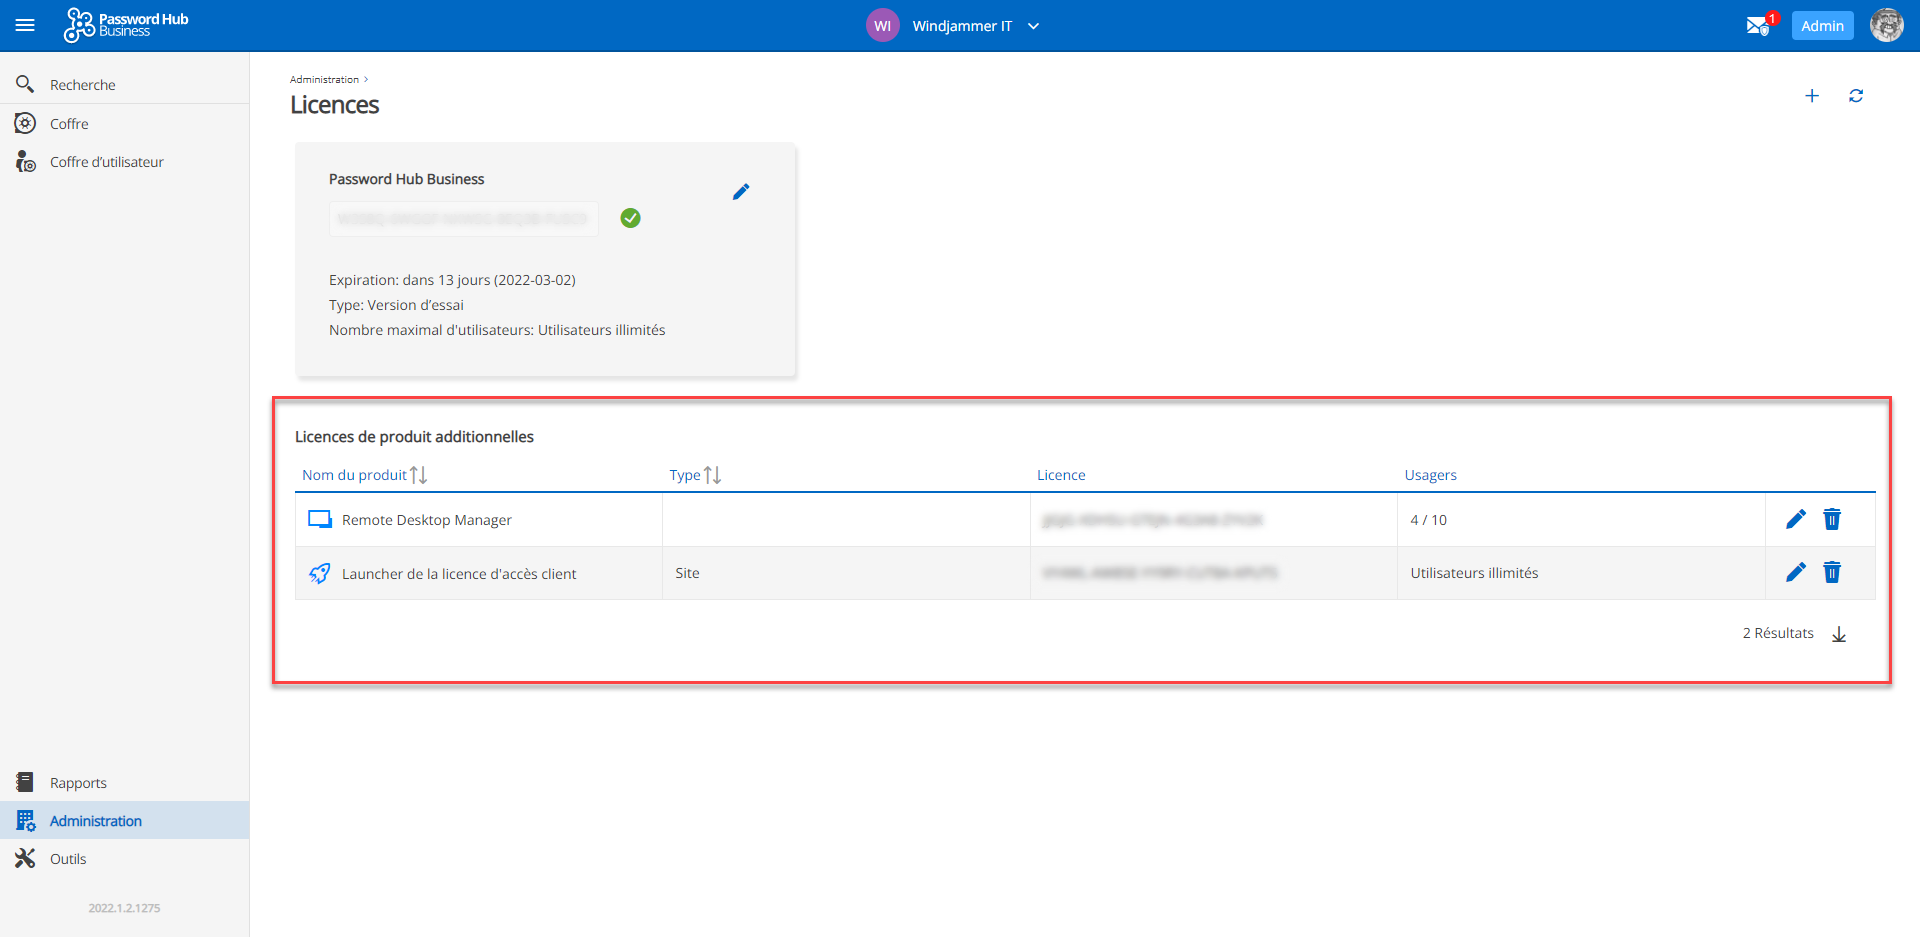Delete the Remote Desktop Manager license
The width and height of the screenshot is (1920, 937).
tap(1831, 519)
